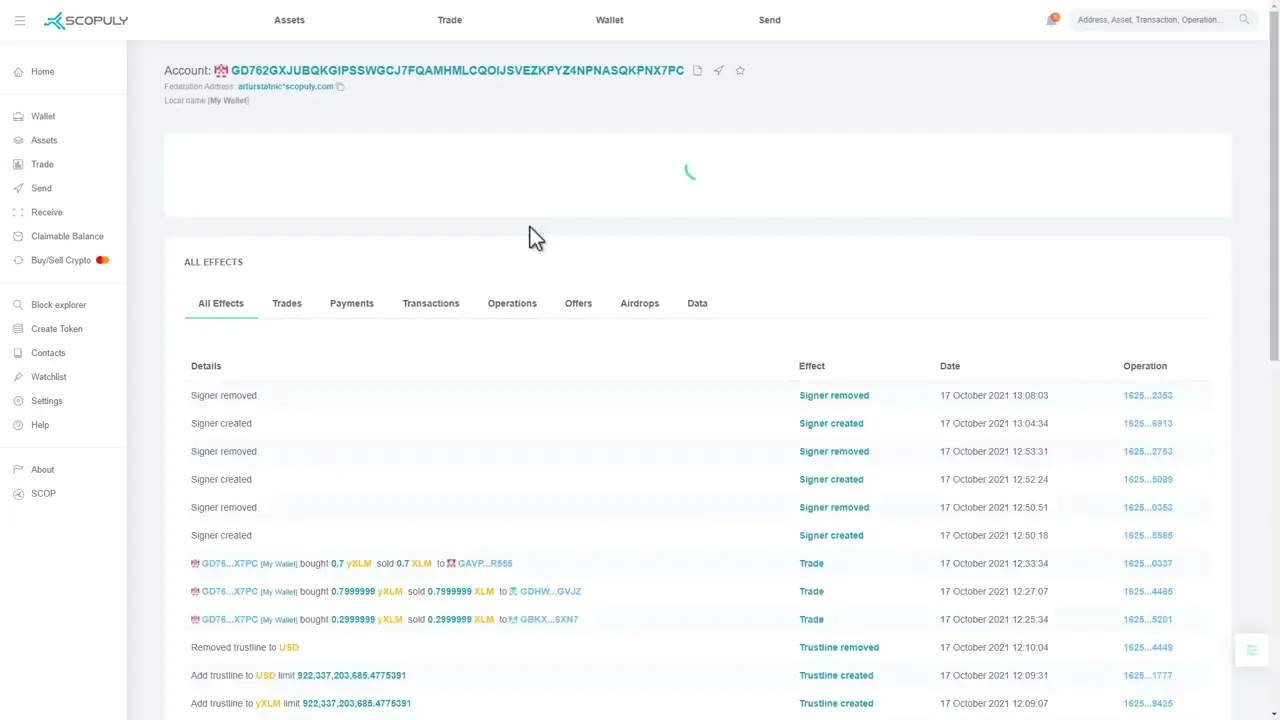Switch to the Offers tab
Viewport: 1280px width, 720px height.
pos(578,303)
